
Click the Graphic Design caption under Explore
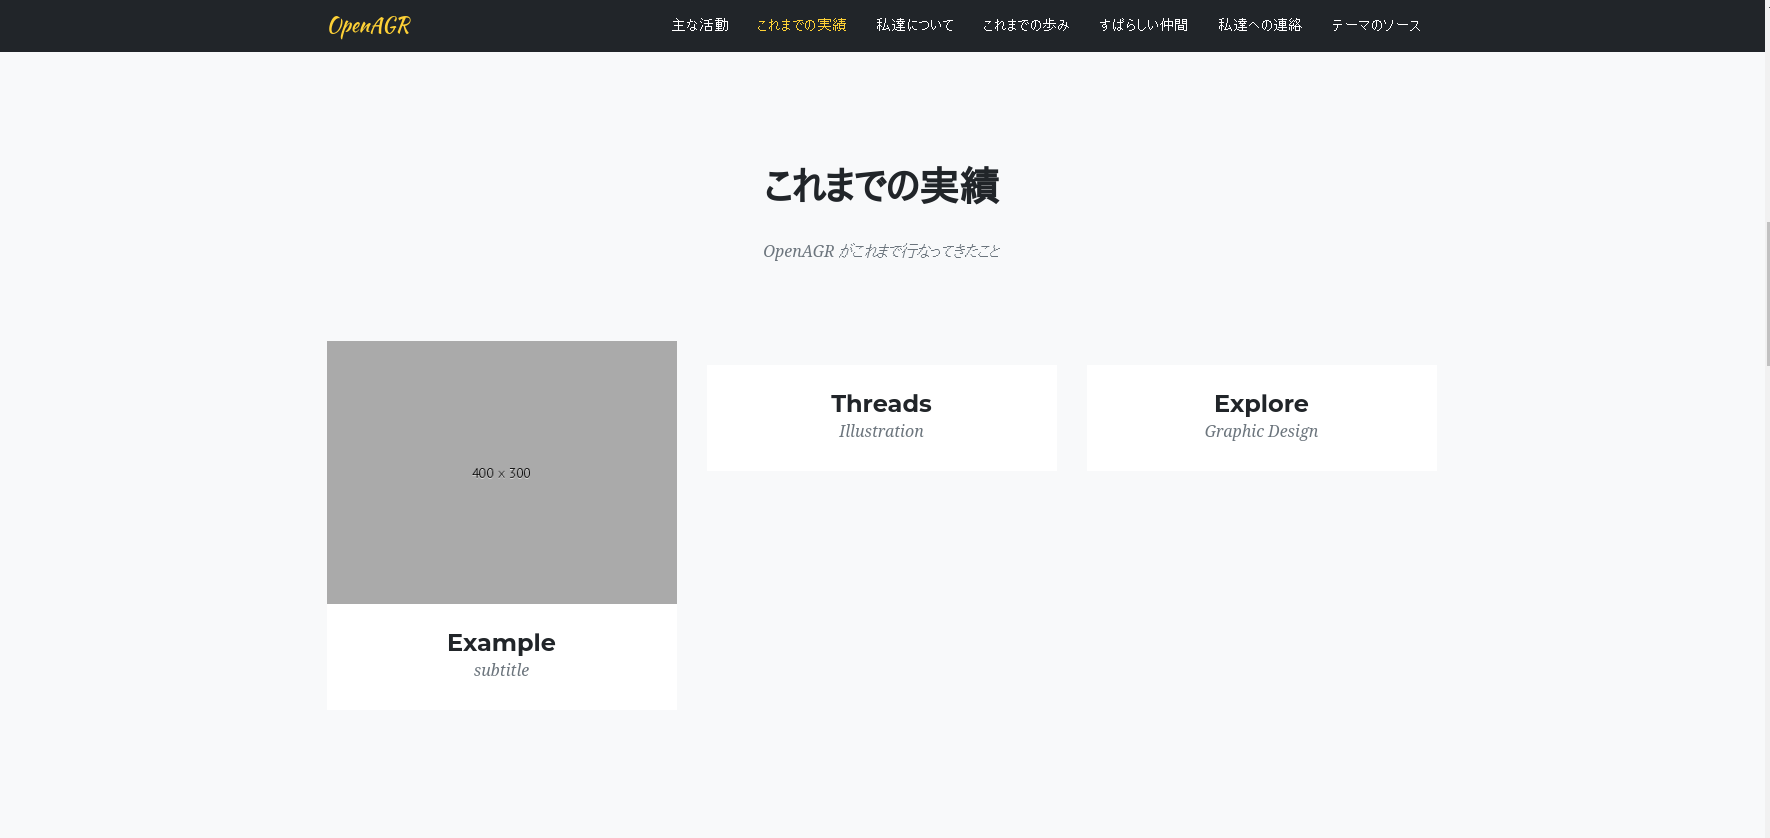1261,431
